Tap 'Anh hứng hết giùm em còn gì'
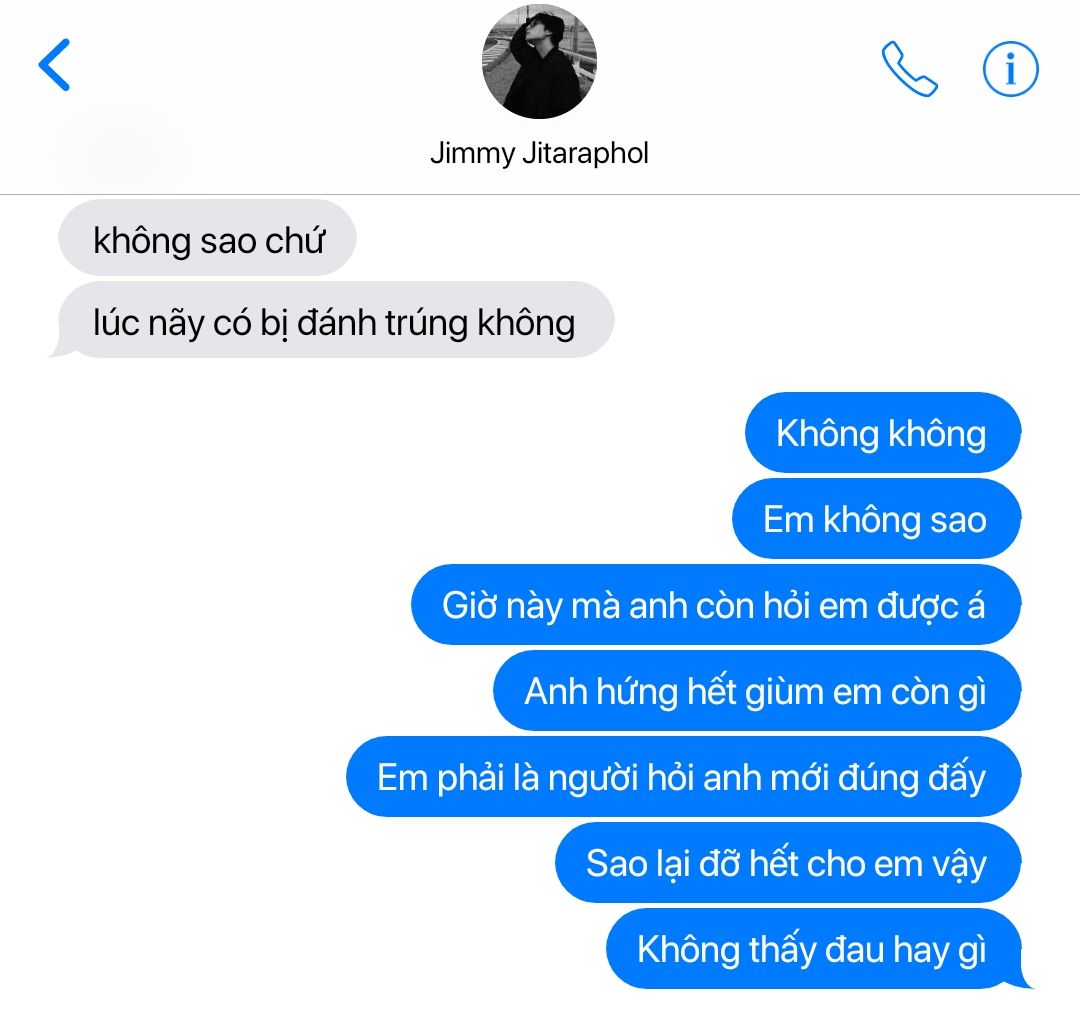 (756, 691)
